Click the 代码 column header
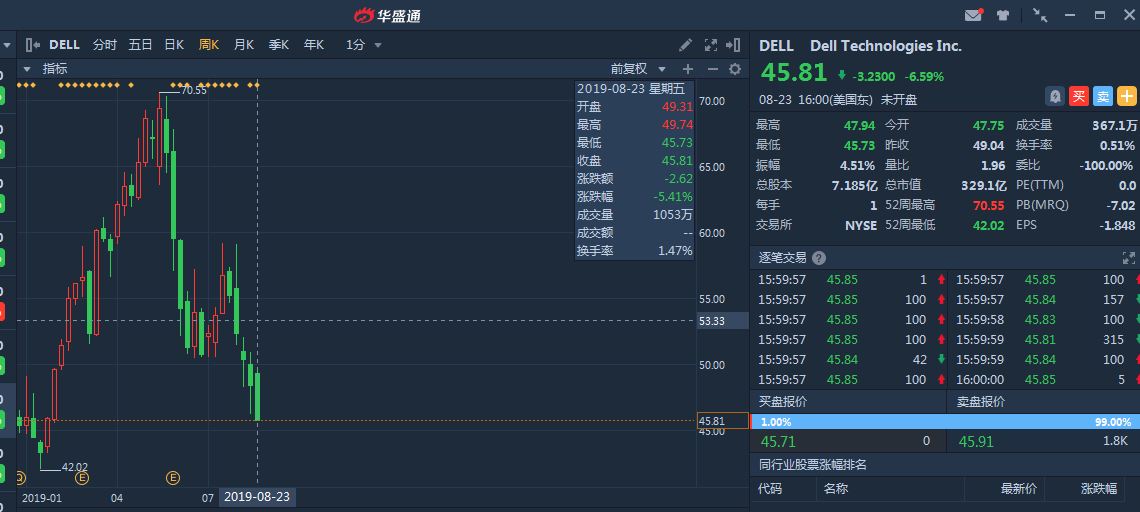The height and width of the screenshot is (512, 1140). click(770, 489)
